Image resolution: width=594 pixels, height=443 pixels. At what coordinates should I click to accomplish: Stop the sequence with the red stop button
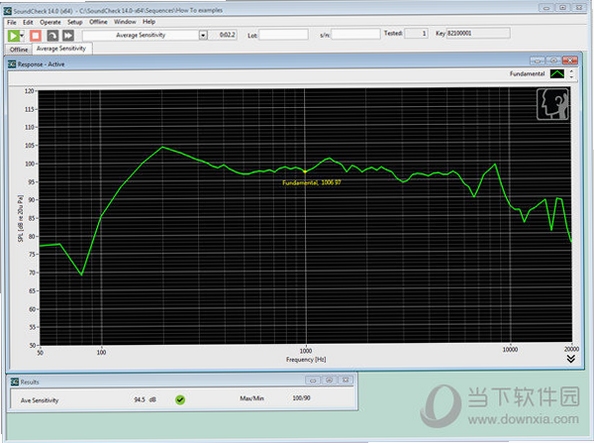(36, 36)
